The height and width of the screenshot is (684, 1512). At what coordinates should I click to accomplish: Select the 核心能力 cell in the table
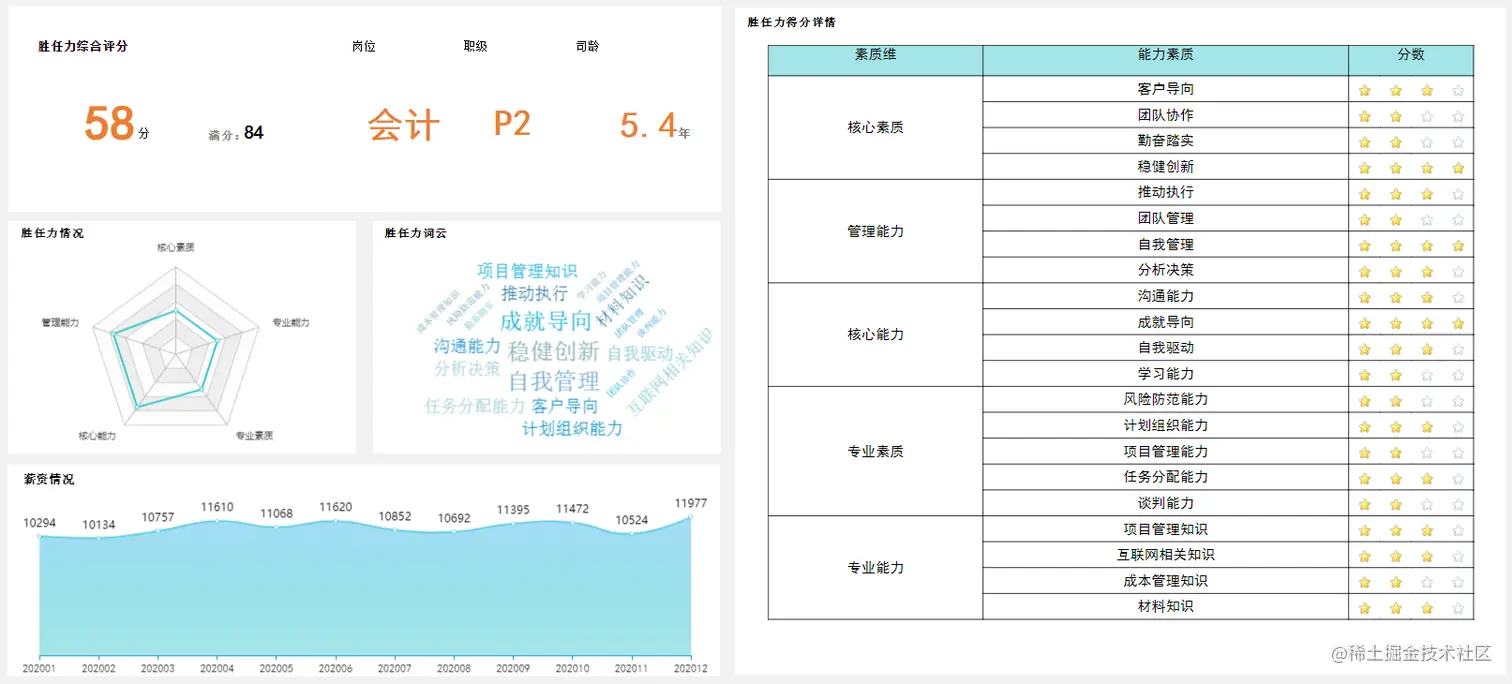coord(875,334)
